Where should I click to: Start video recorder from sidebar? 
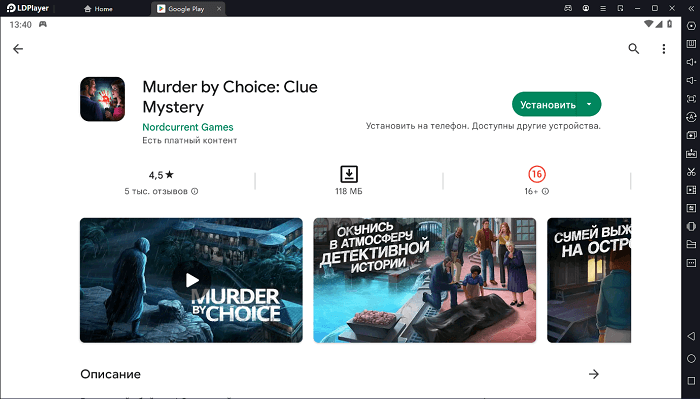tap(691, 190)
